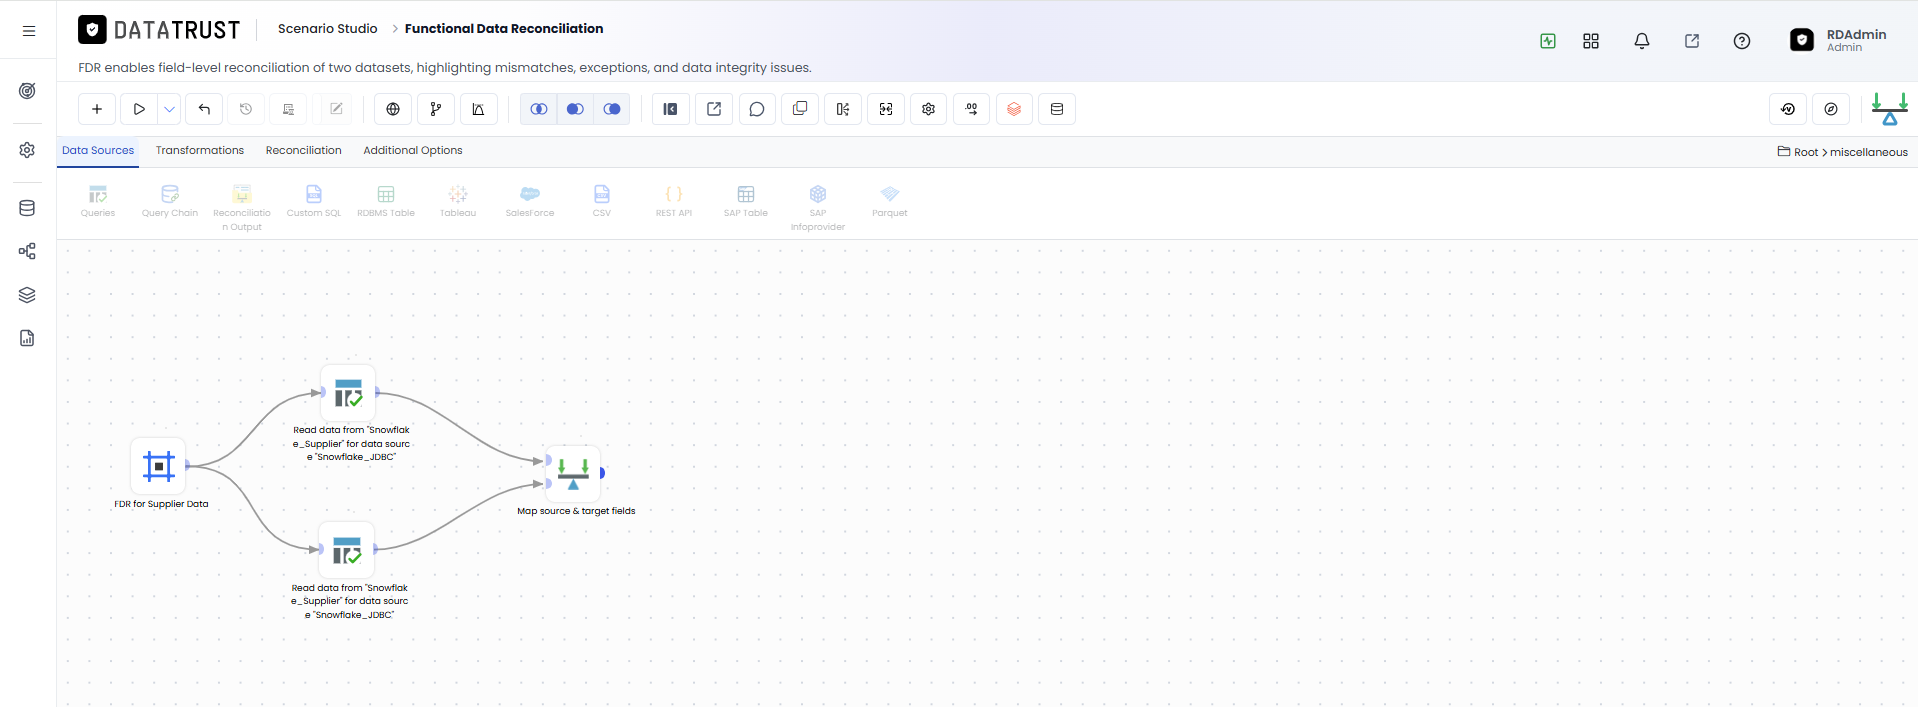Click the version restore icon on the right
Screen dimensions: 1918x707
tap(1788, 109)
